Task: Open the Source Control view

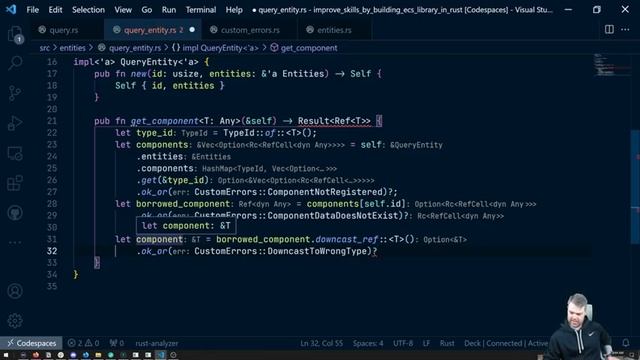Action: click(15, 93)
